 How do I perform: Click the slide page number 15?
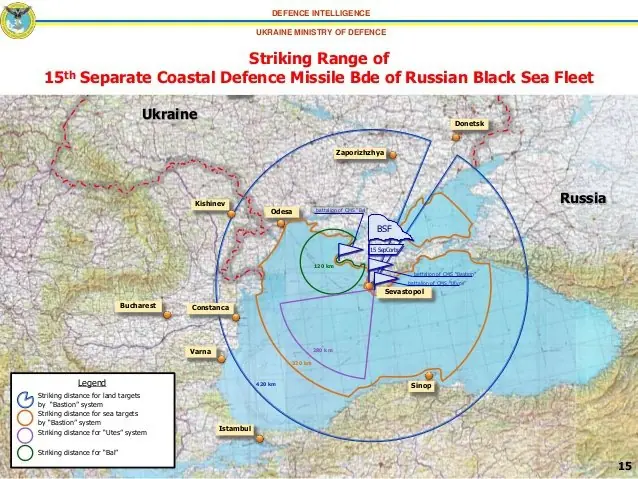(x=625, y=466)
